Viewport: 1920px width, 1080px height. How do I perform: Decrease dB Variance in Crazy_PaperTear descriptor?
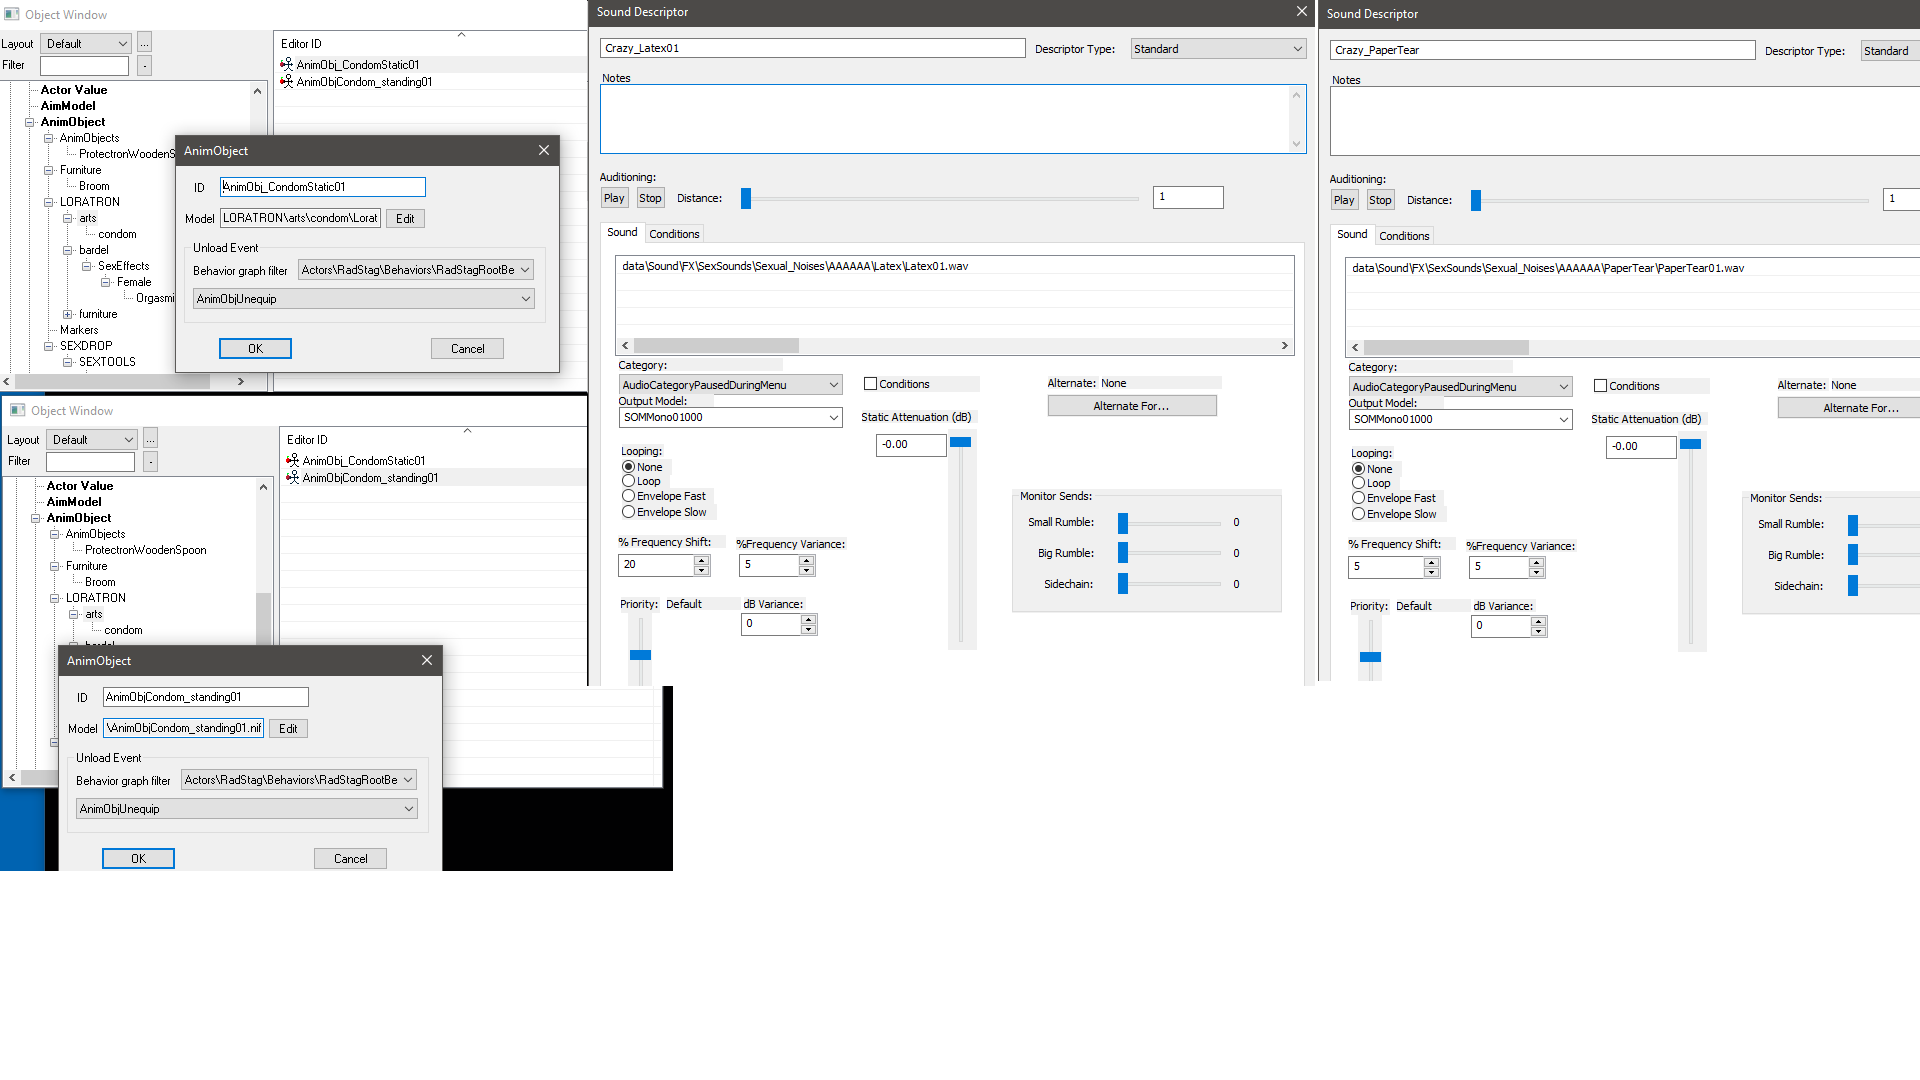coord(1539,632)
